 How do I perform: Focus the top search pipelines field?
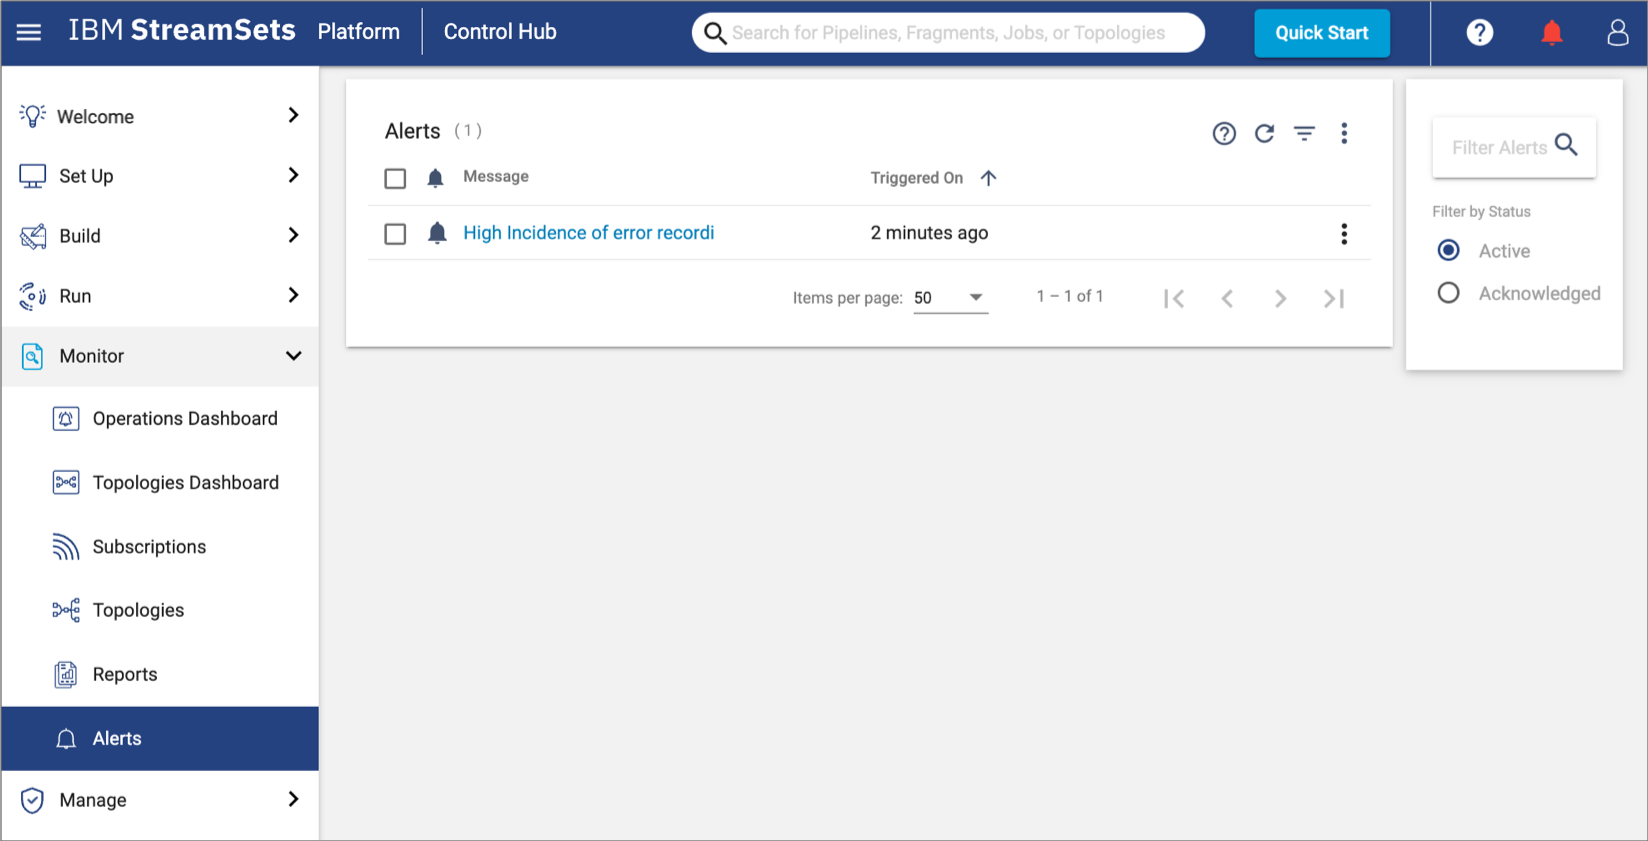pos(949,33)
